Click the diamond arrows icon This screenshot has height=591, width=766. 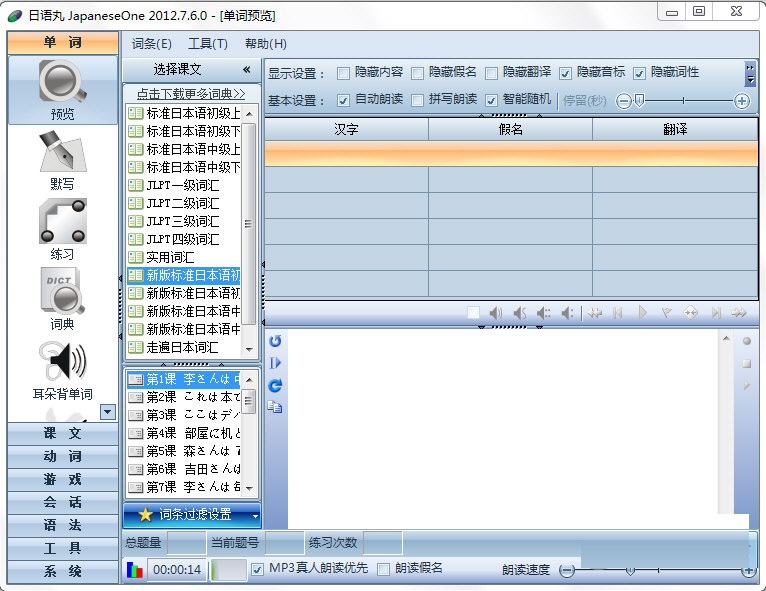691,313
